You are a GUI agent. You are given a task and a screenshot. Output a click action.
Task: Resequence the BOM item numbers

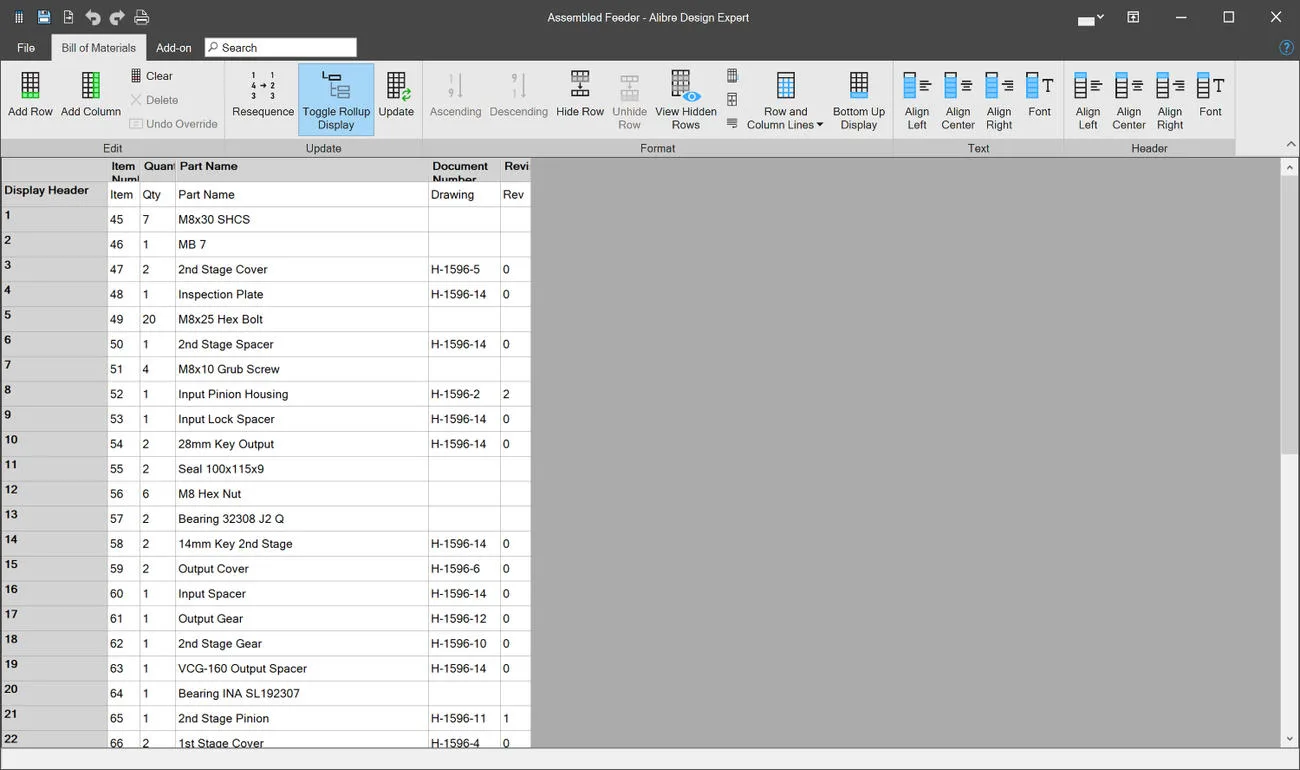[263, 95]
